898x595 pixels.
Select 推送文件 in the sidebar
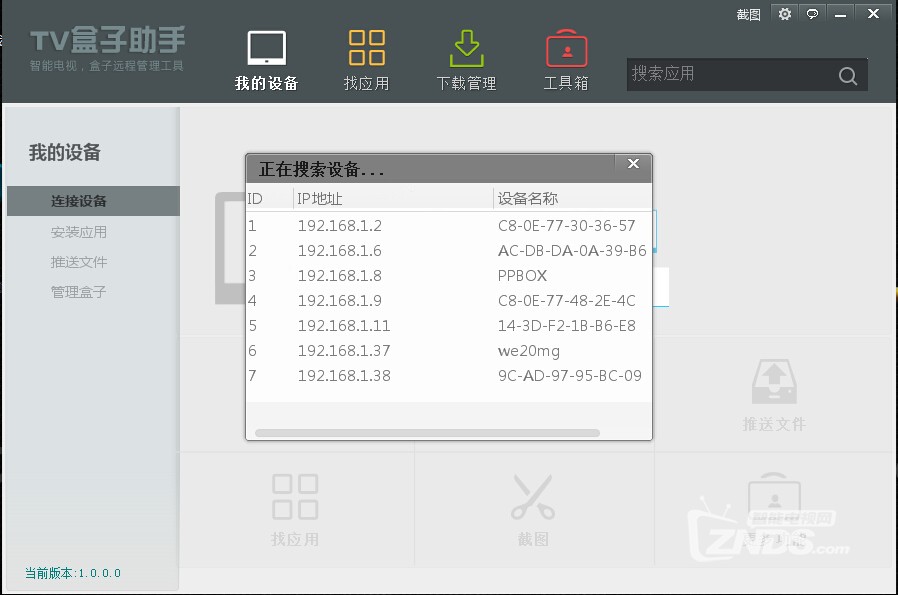(78, 262)
